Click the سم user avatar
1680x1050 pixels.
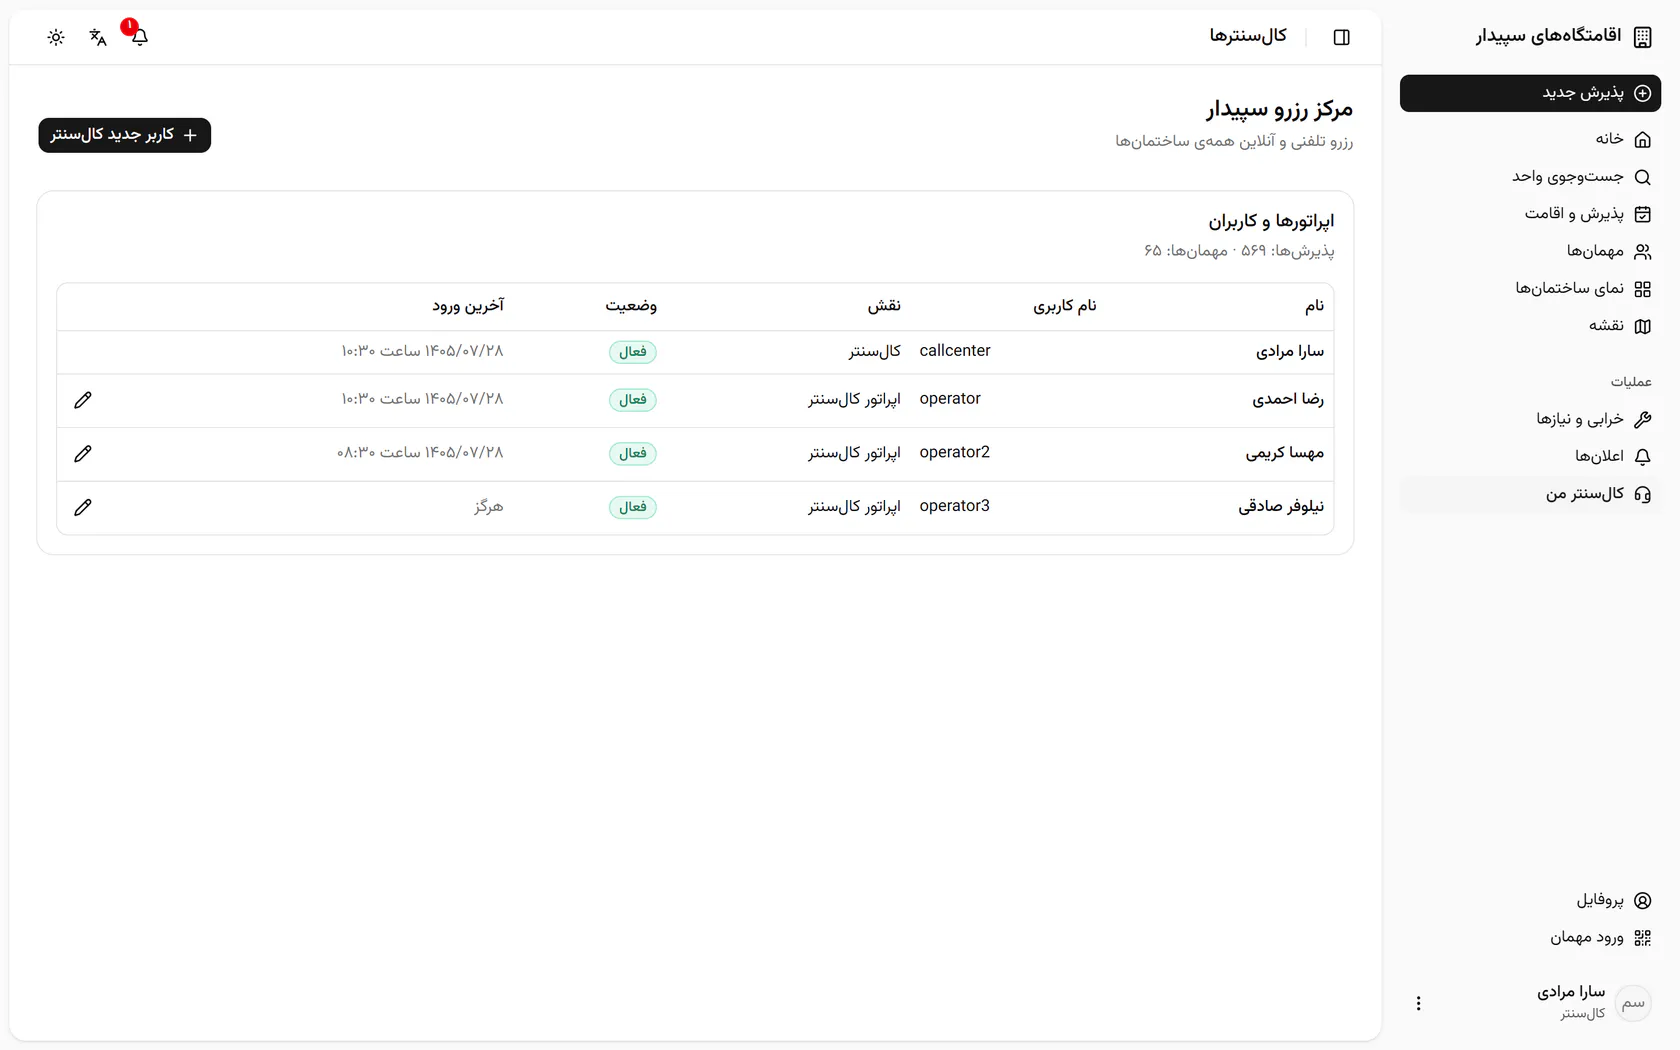1633,1003
